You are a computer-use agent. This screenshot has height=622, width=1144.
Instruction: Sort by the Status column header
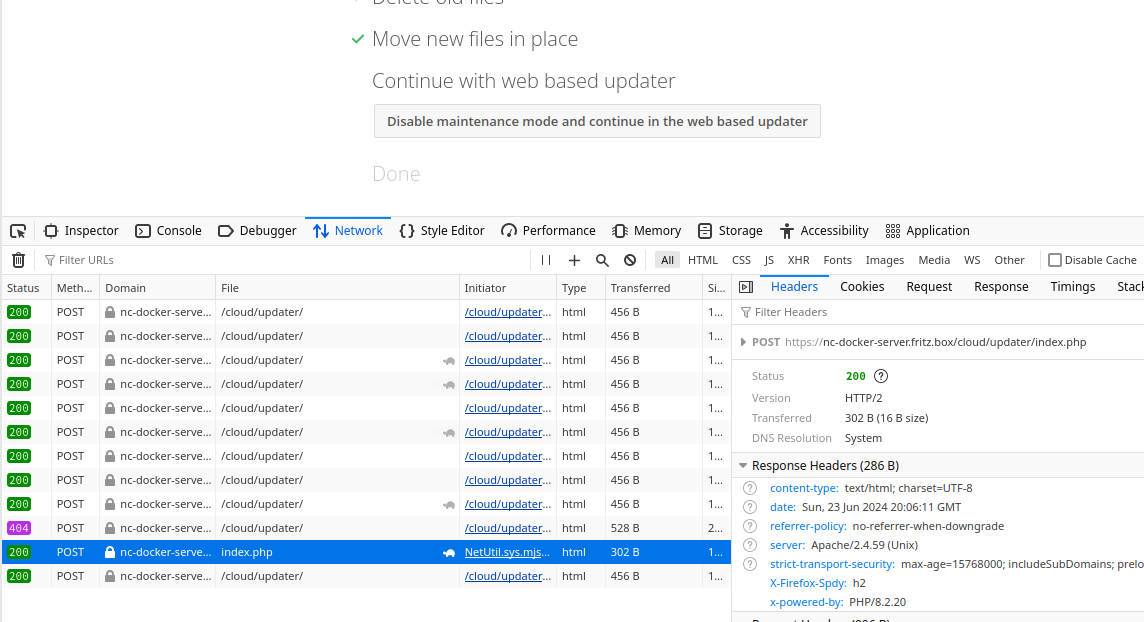26,288
